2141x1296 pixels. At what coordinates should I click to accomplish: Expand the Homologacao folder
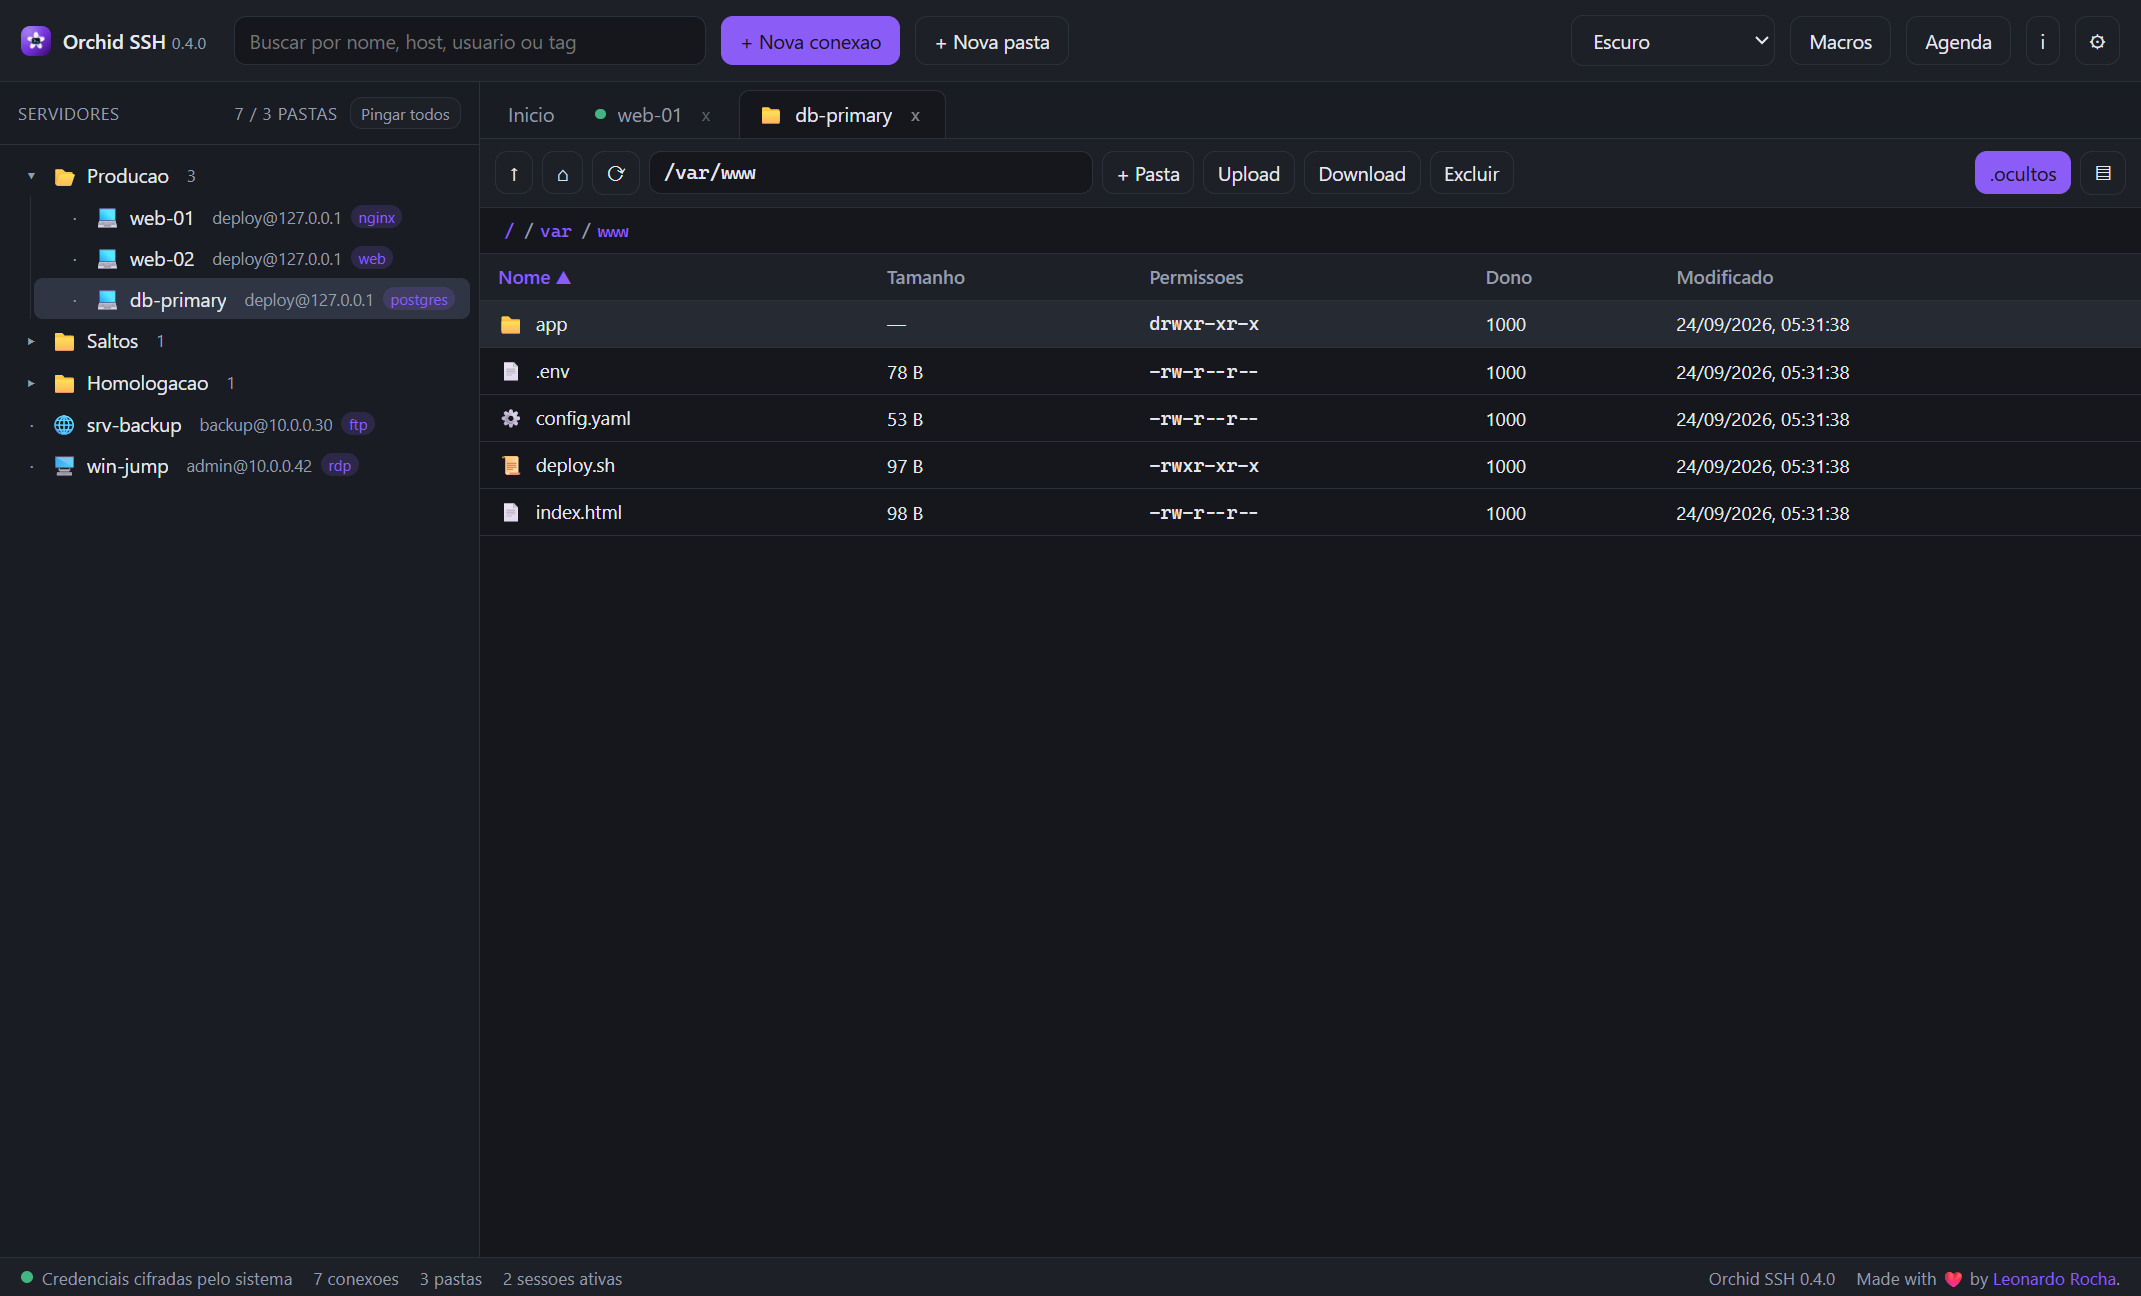(x=31, y=383)
